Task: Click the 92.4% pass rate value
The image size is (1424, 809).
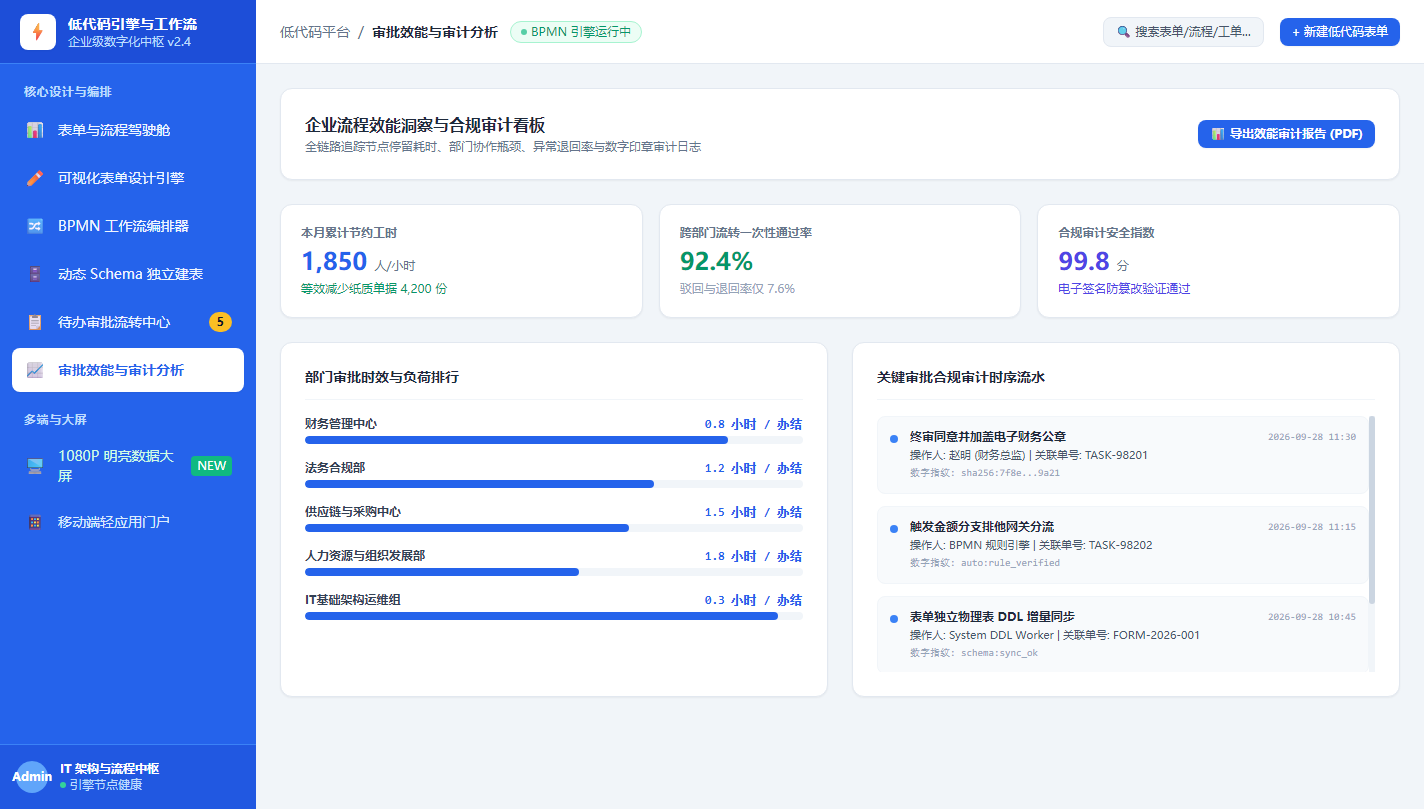Action: [716, 262]
